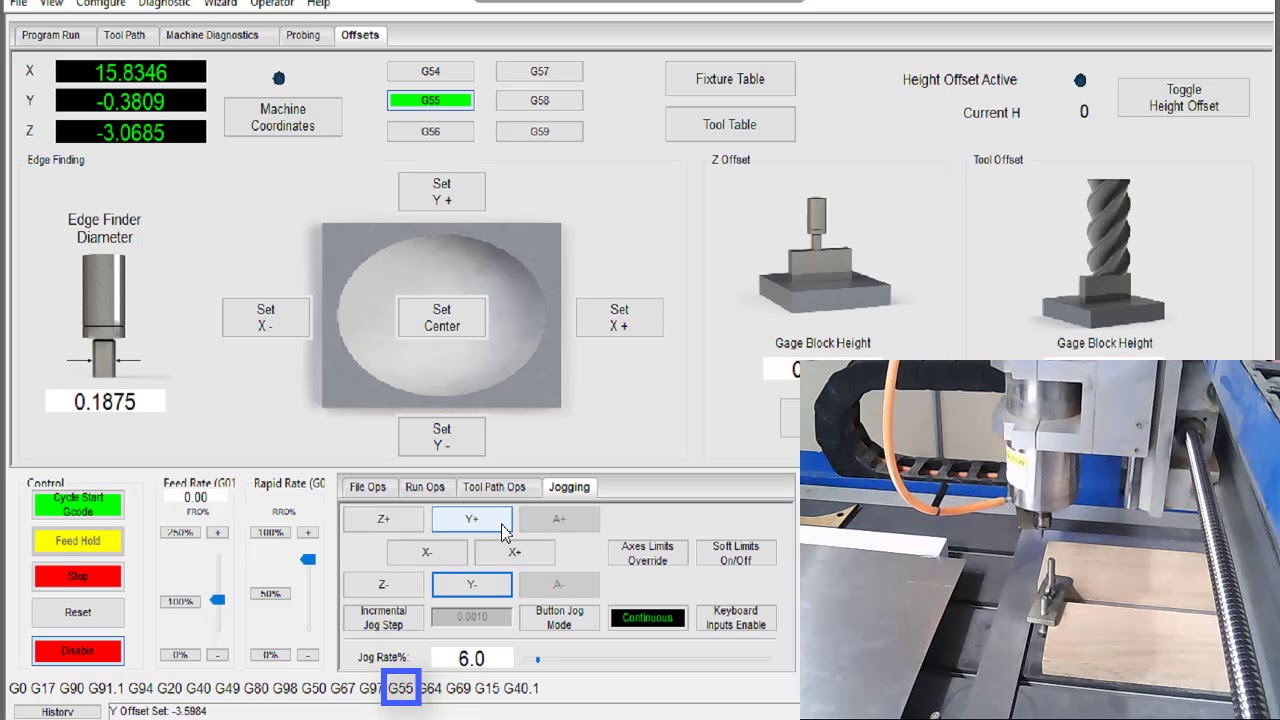Select the G54 work offset
This screenshot has width=1280, height=720.
[x=430, y=72]
